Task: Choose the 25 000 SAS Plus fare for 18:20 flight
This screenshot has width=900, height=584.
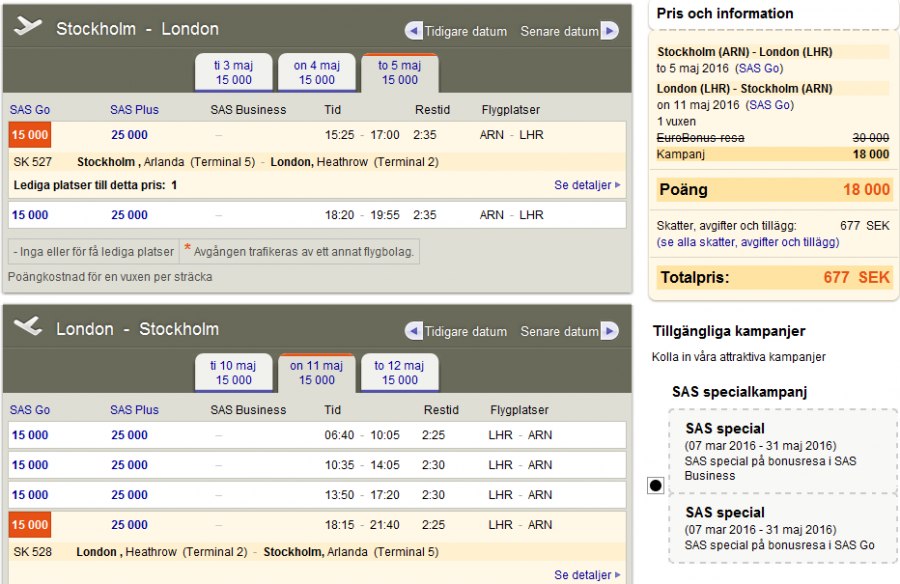Action: 129,215
